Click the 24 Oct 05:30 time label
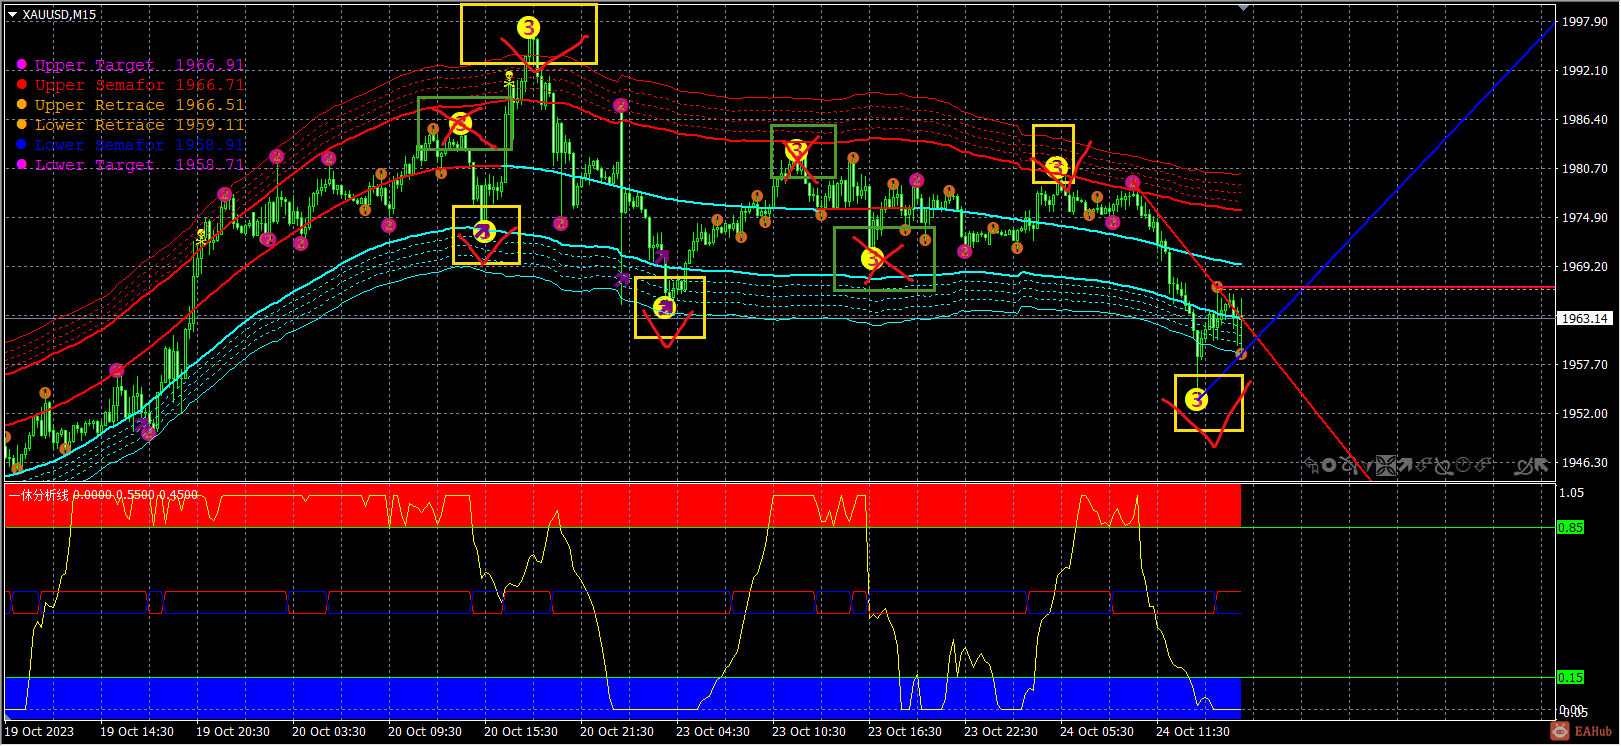 pyautogui.click(x=1097, y=732)
